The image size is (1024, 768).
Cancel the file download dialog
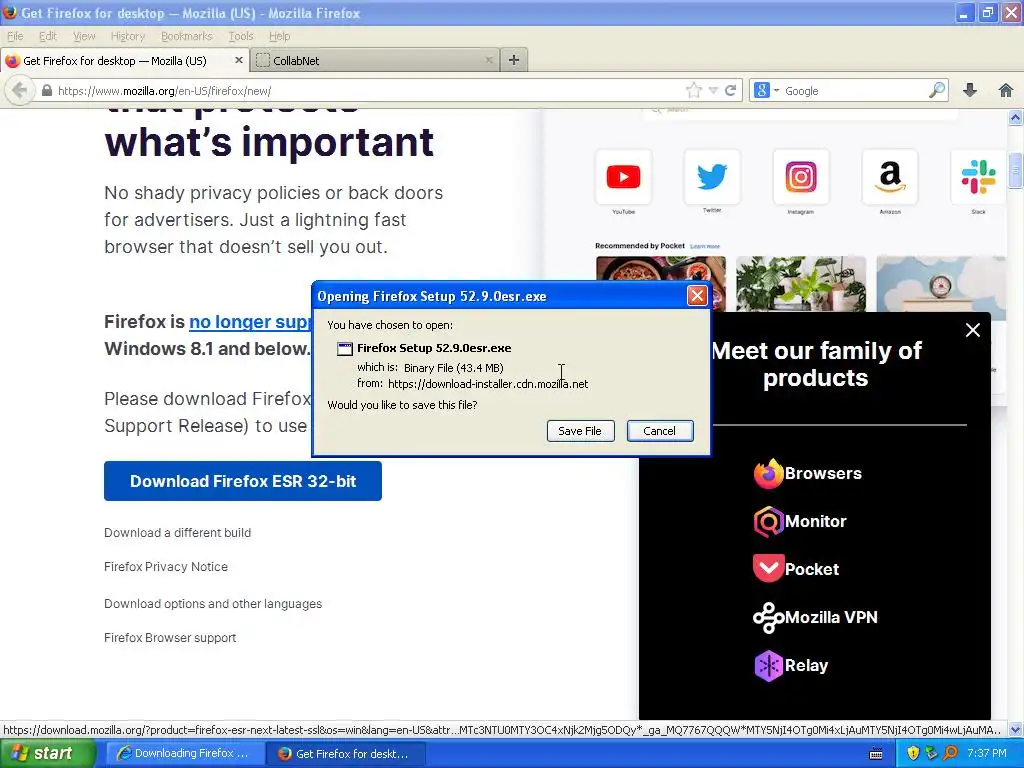tap(660, 431)
